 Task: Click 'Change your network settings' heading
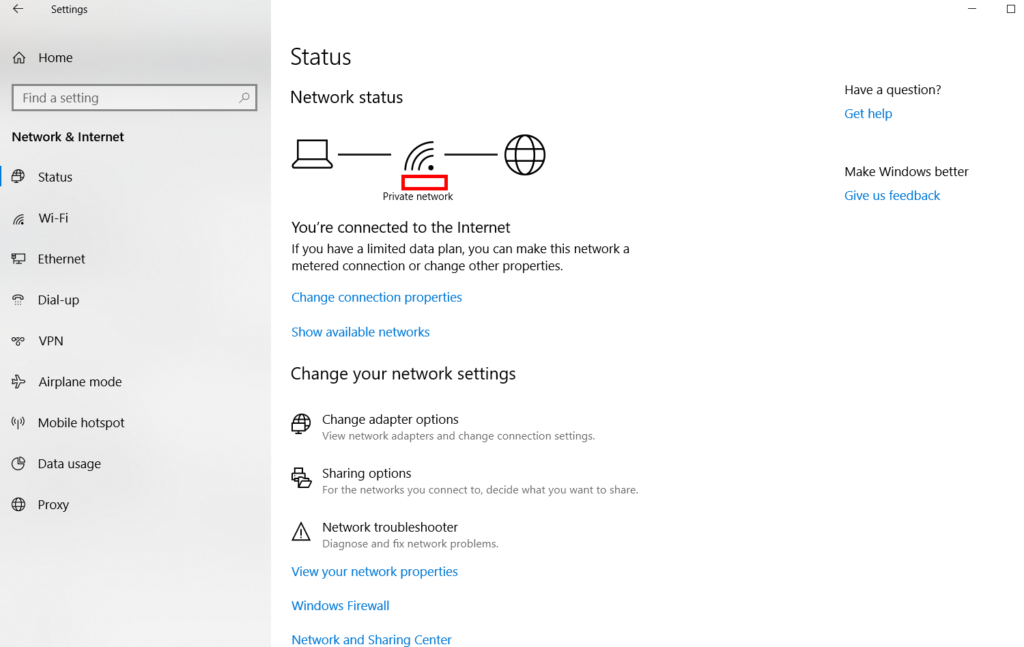(403, 373)
